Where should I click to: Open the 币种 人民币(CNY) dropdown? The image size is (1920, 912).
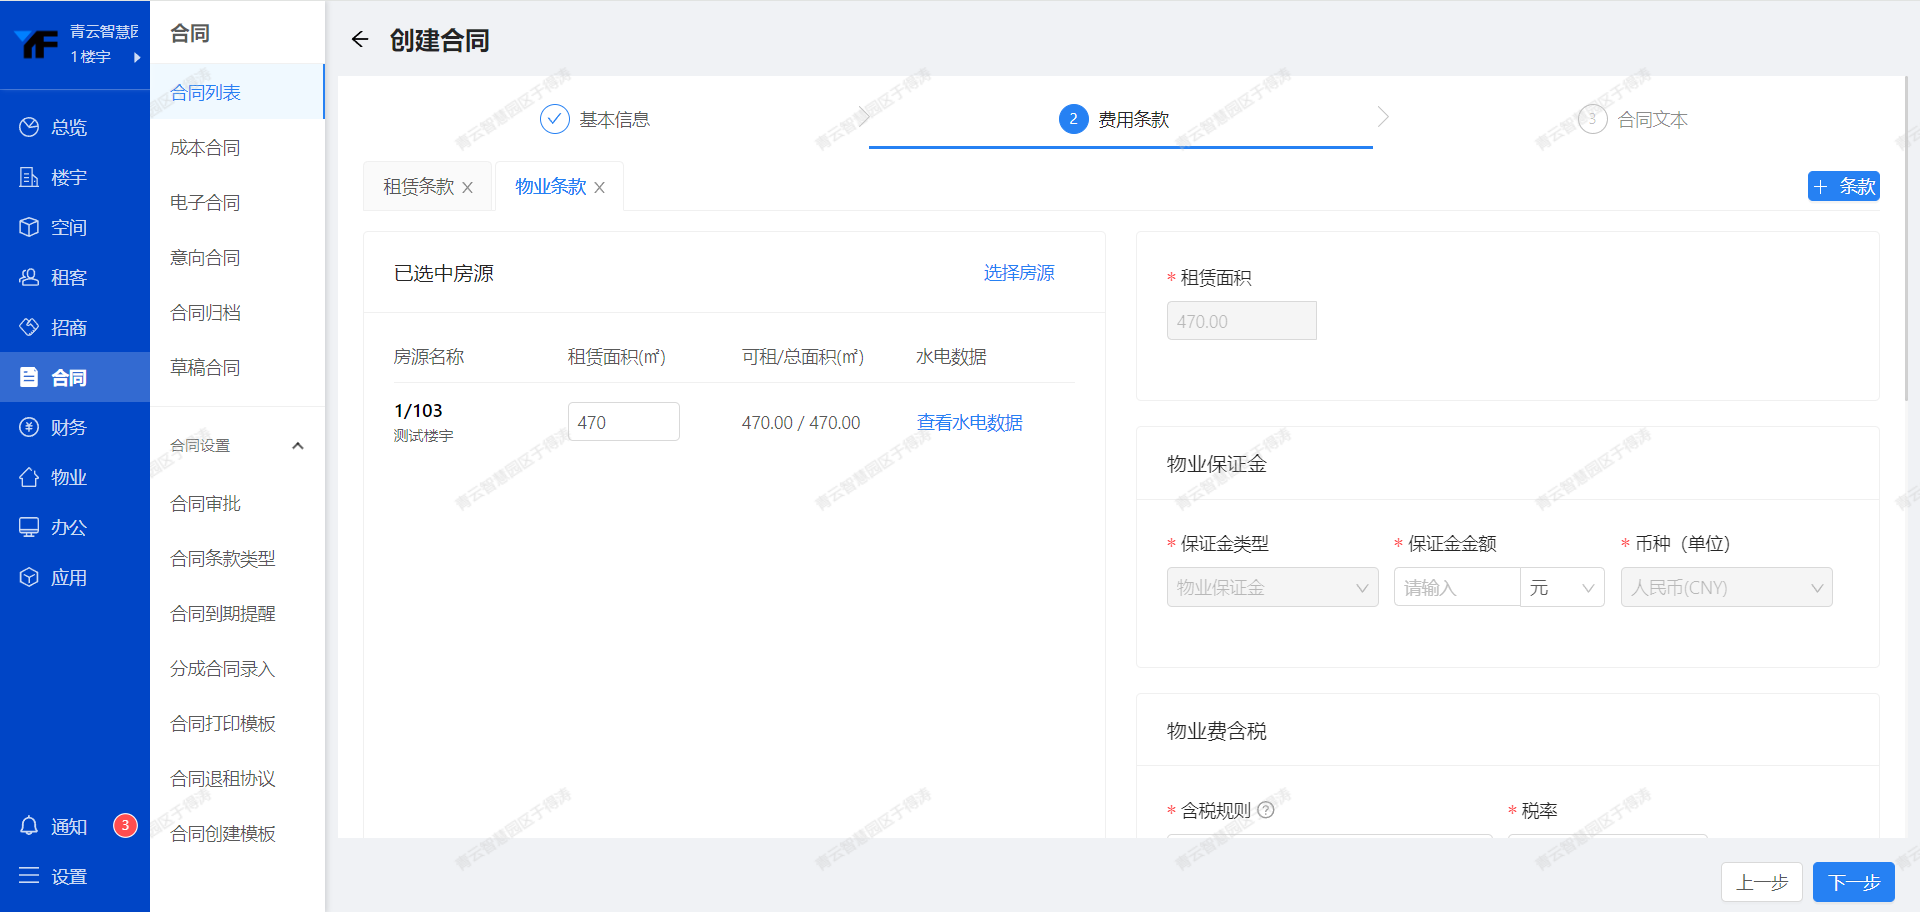1725,587
